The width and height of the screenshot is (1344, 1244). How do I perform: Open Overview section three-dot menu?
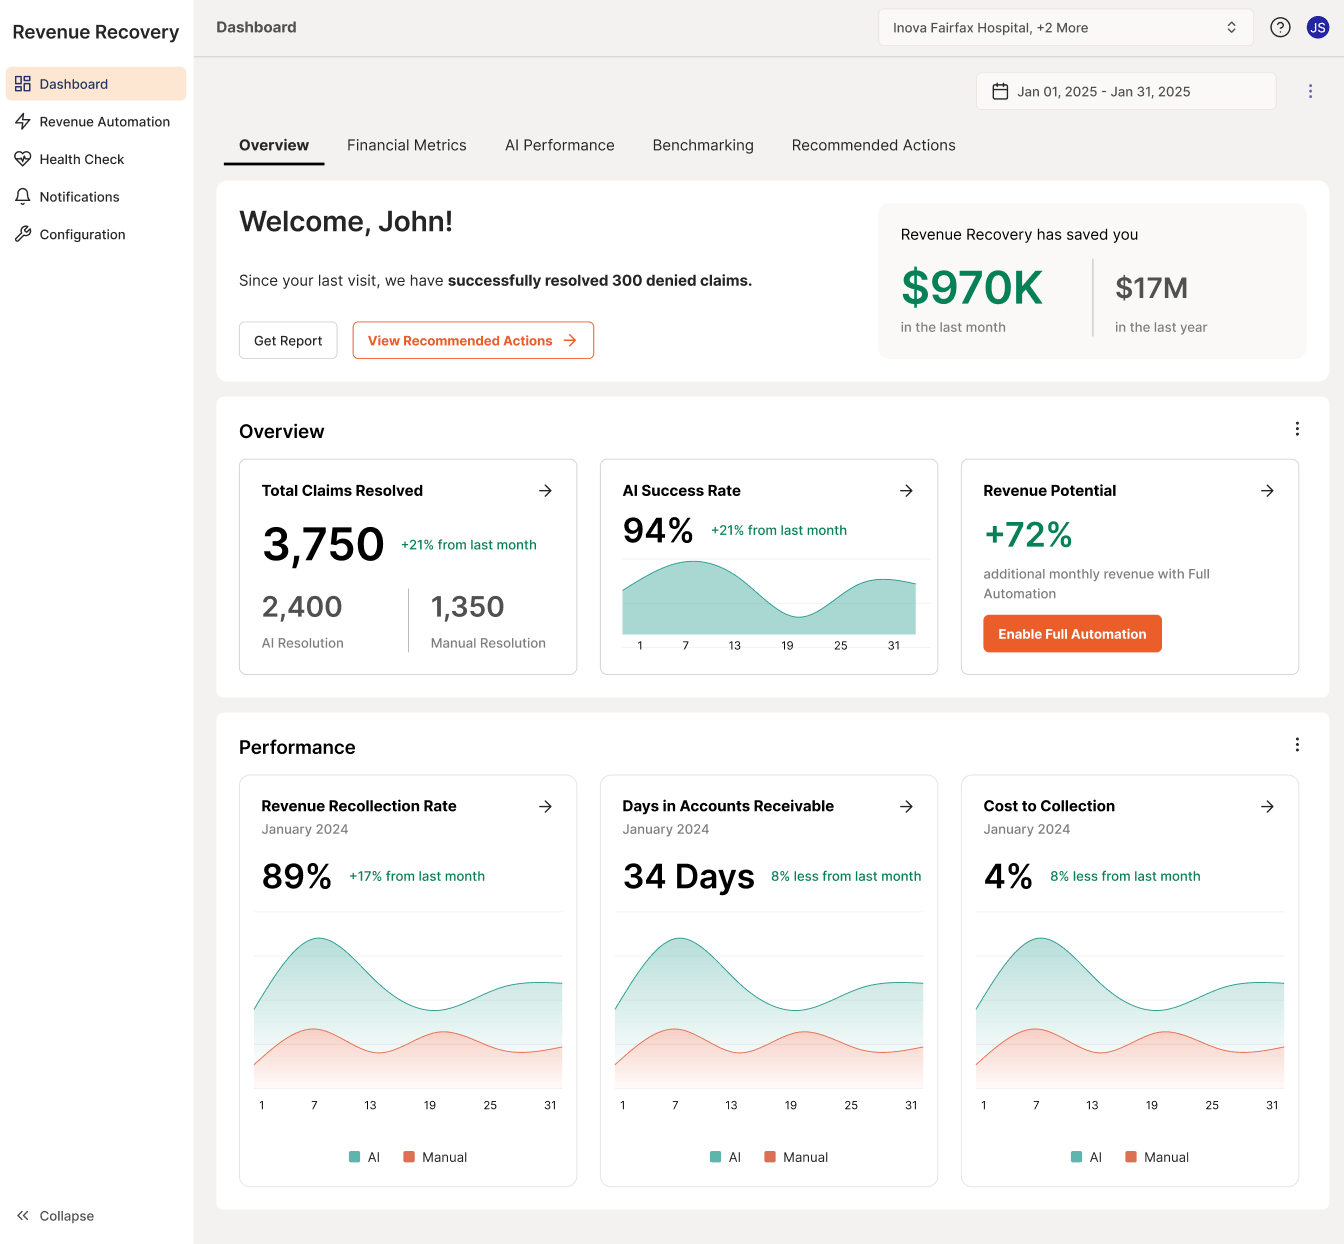[x=1297, y=429]
